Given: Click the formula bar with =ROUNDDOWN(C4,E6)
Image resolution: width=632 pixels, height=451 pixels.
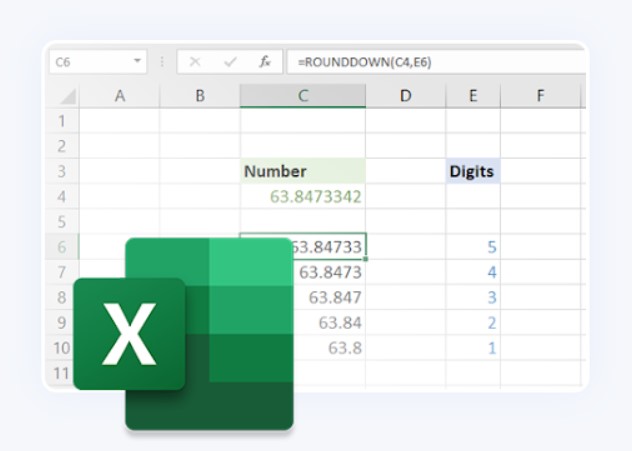Looking at the screenshot, I should coord(437,62).
